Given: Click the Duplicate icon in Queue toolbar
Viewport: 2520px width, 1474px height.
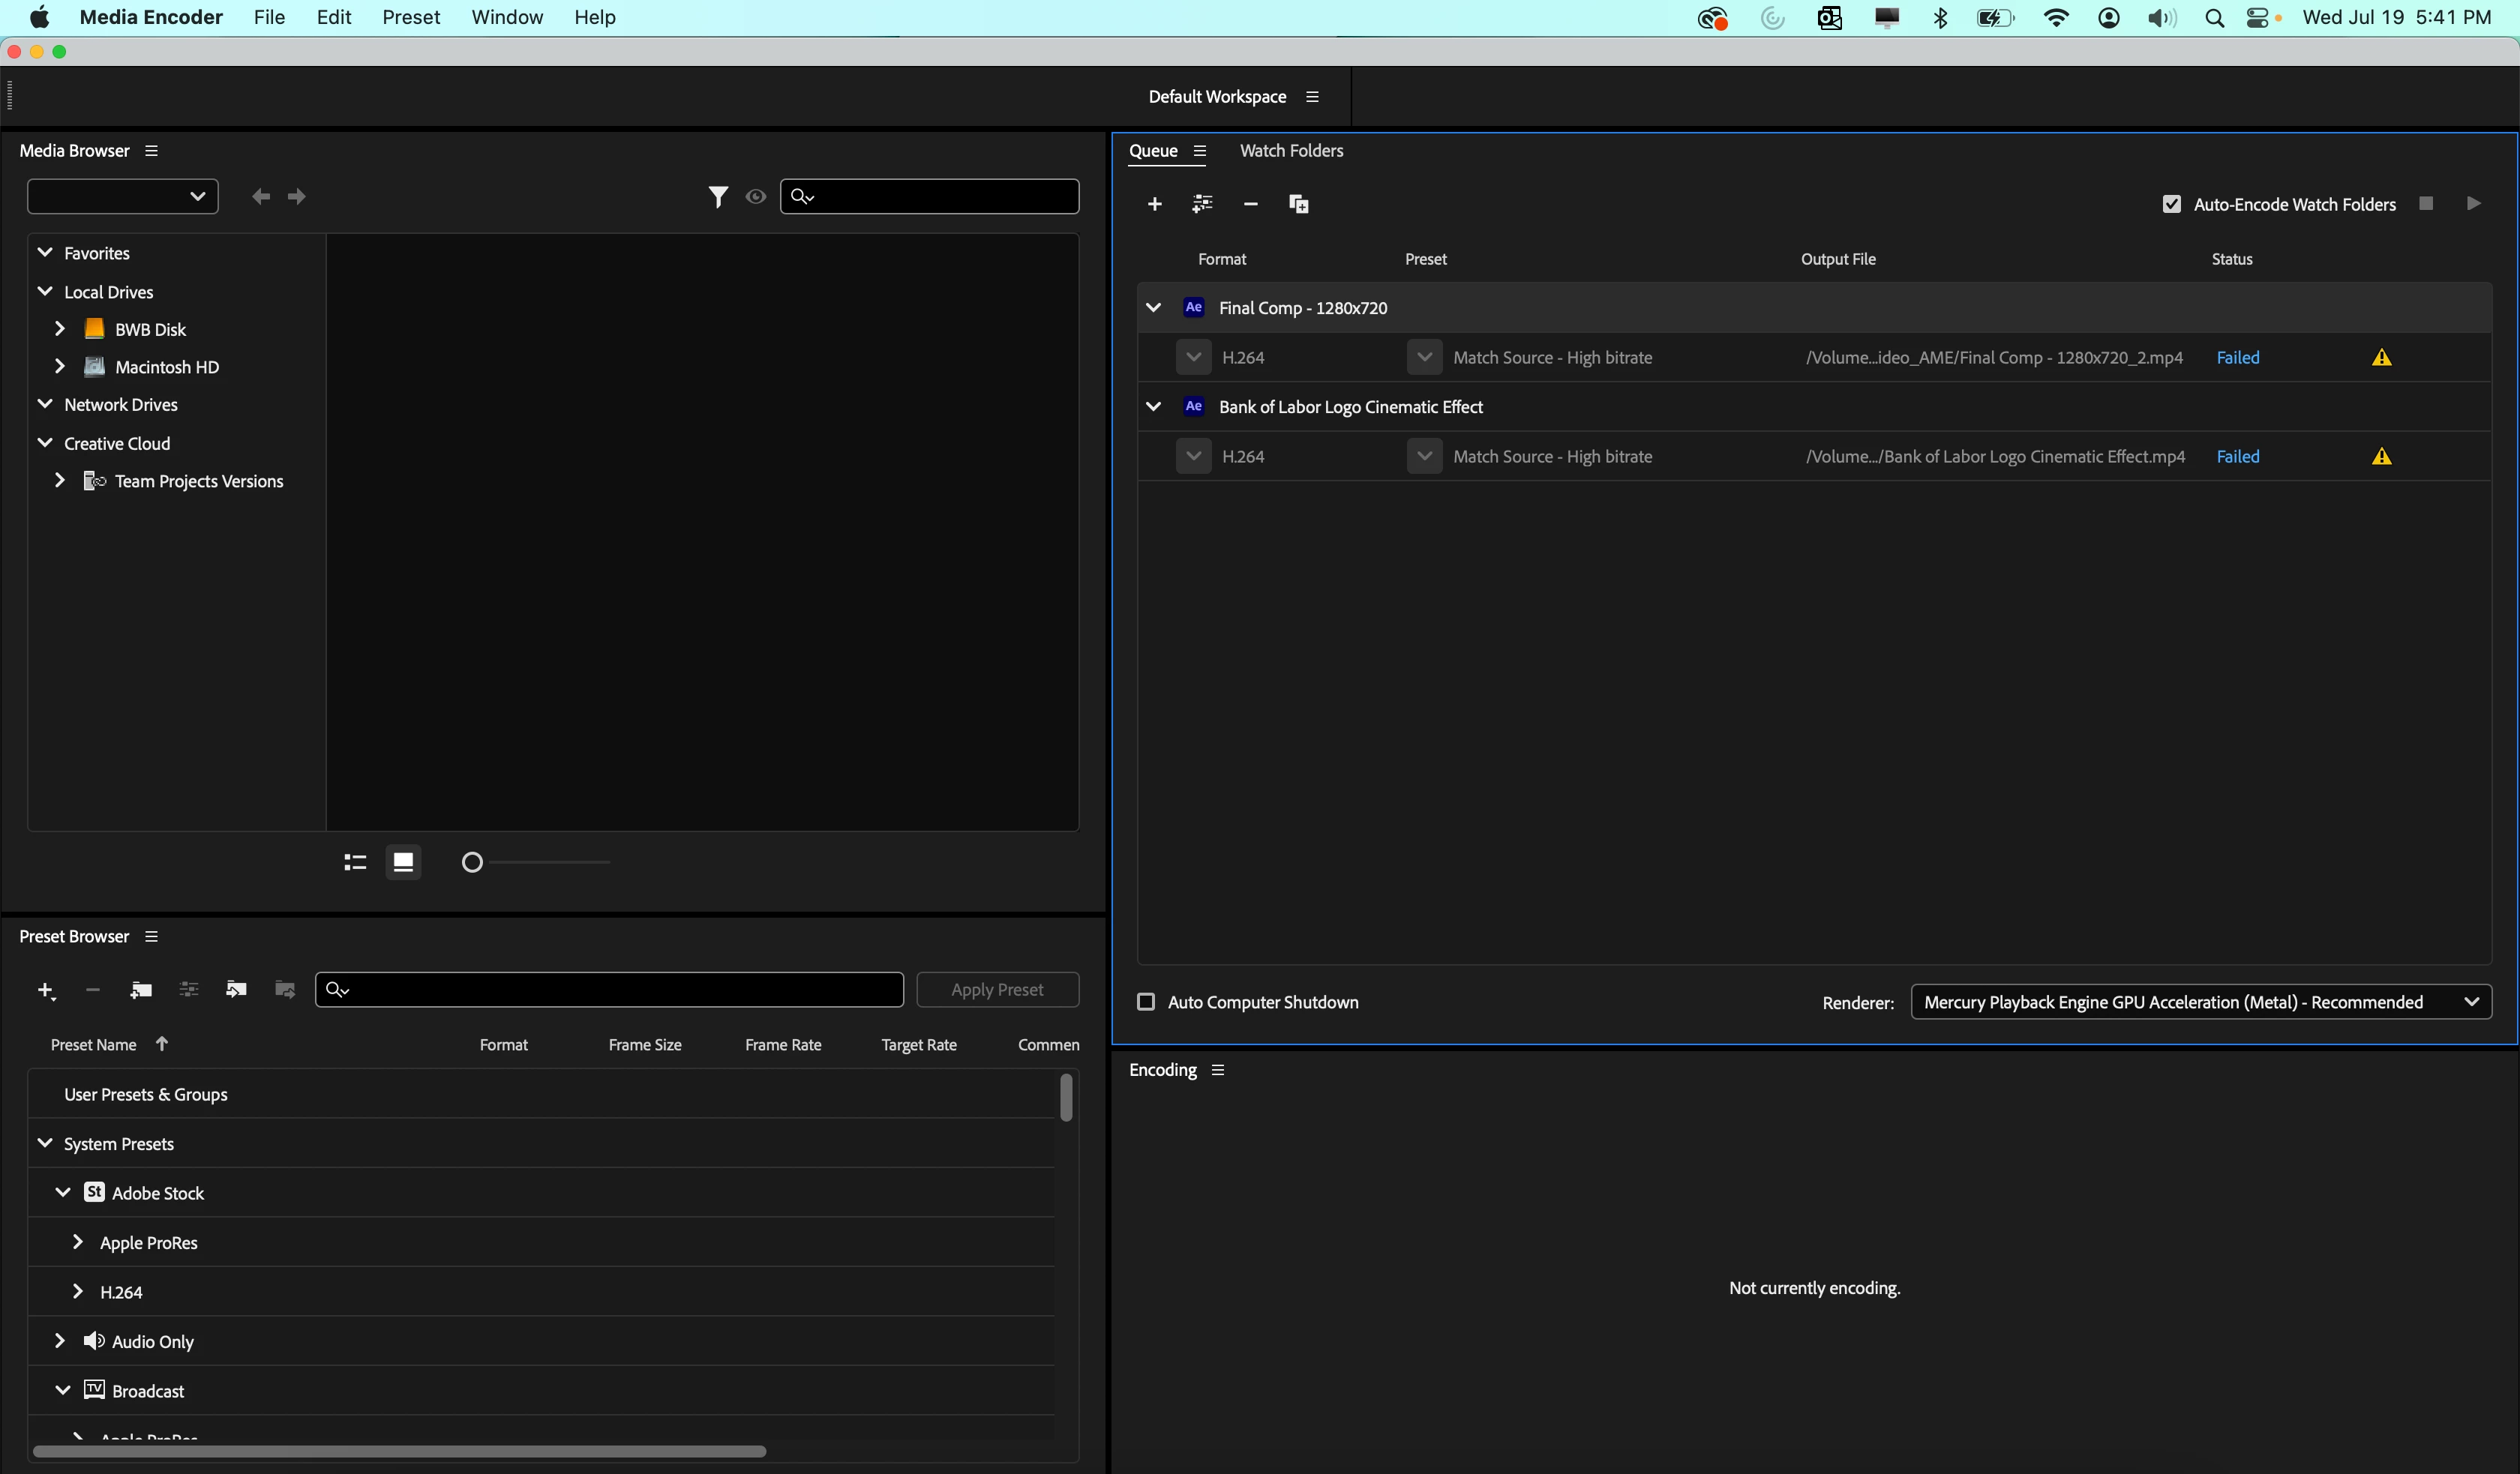Looking at the screenshot, I should (x=1298, y=204).
